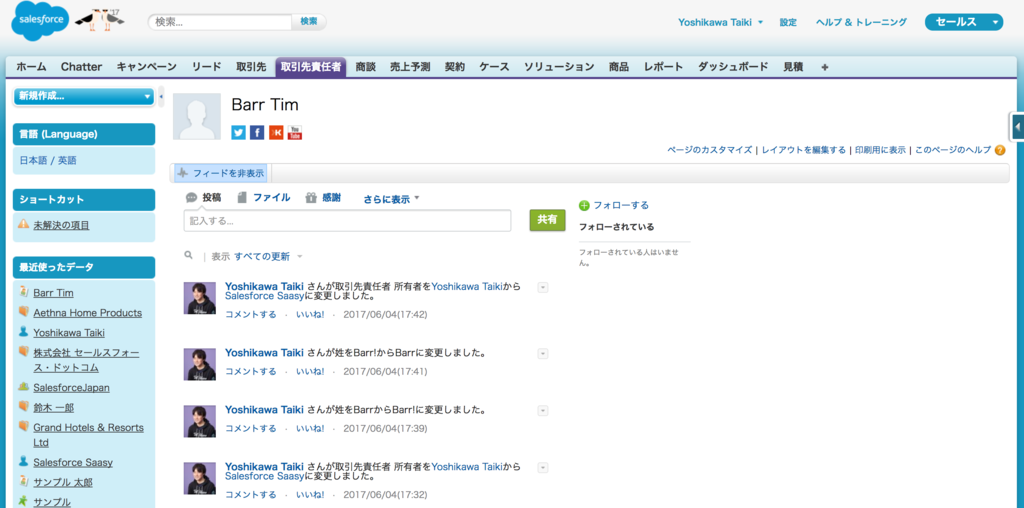Expand さらに表示 in the publisher
Screen dimensions: 1024x508
[391, 199]
